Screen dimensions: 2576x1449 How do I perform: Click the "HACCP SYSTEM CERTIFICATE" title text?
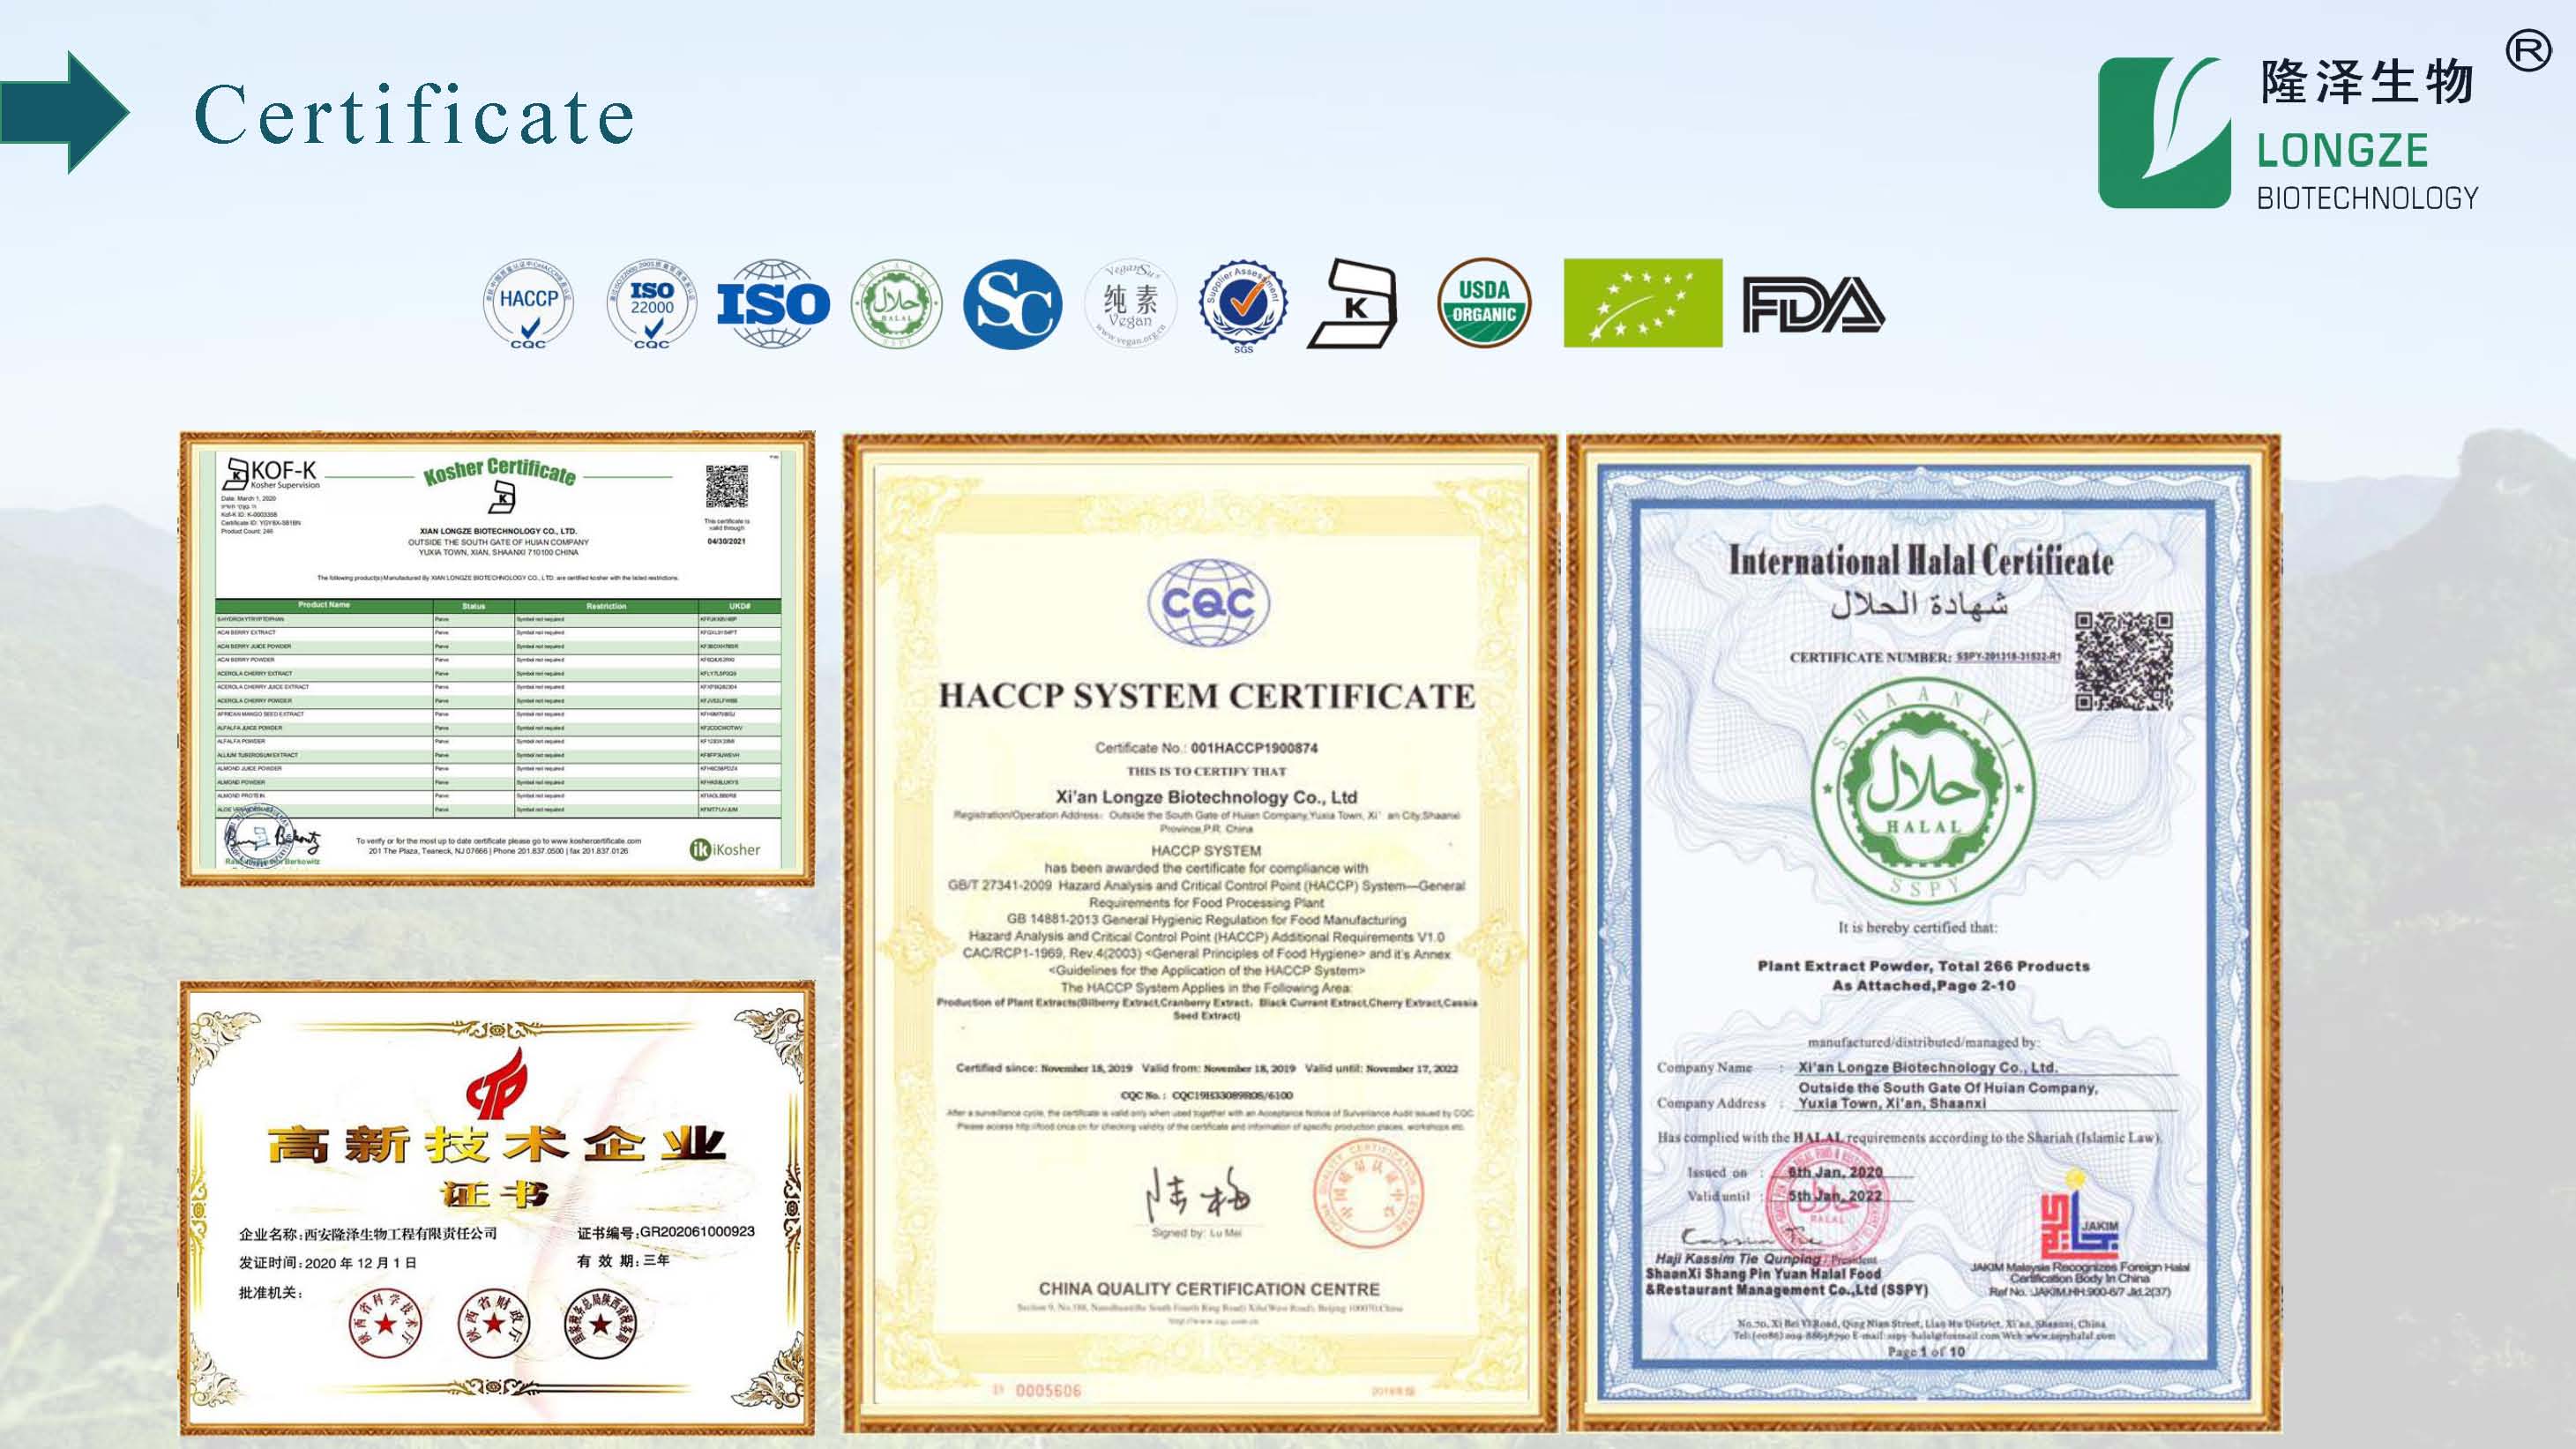1206,696
